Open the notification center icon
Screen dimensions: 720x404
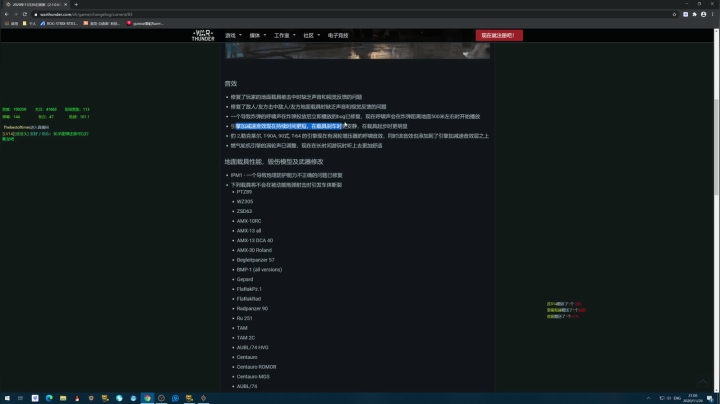click(710, 398)
